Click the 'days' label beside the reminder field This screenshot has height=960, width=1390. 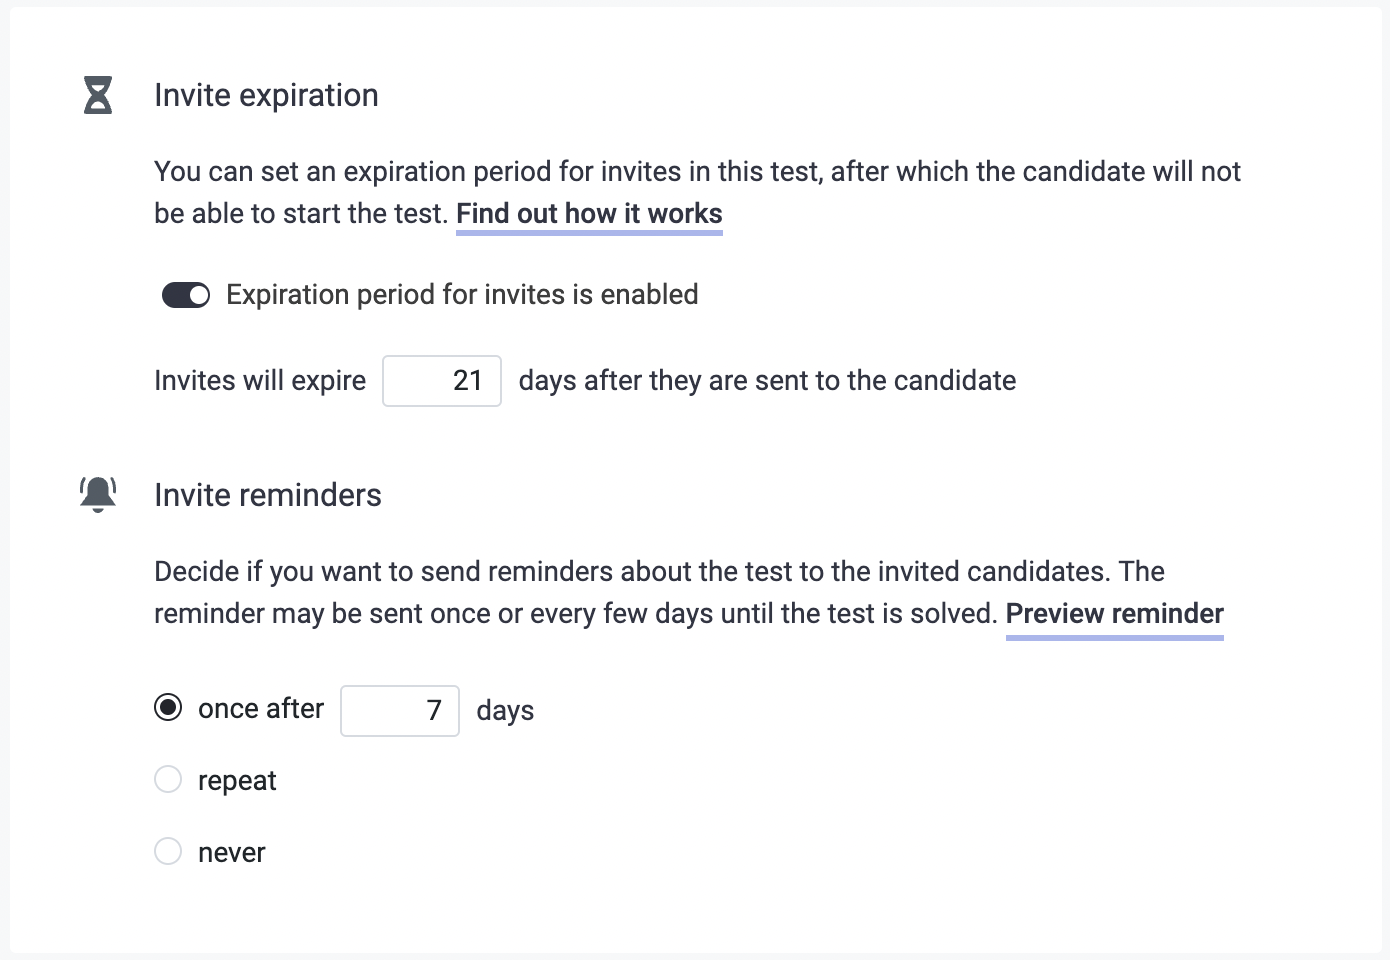(x=505, y=711)
